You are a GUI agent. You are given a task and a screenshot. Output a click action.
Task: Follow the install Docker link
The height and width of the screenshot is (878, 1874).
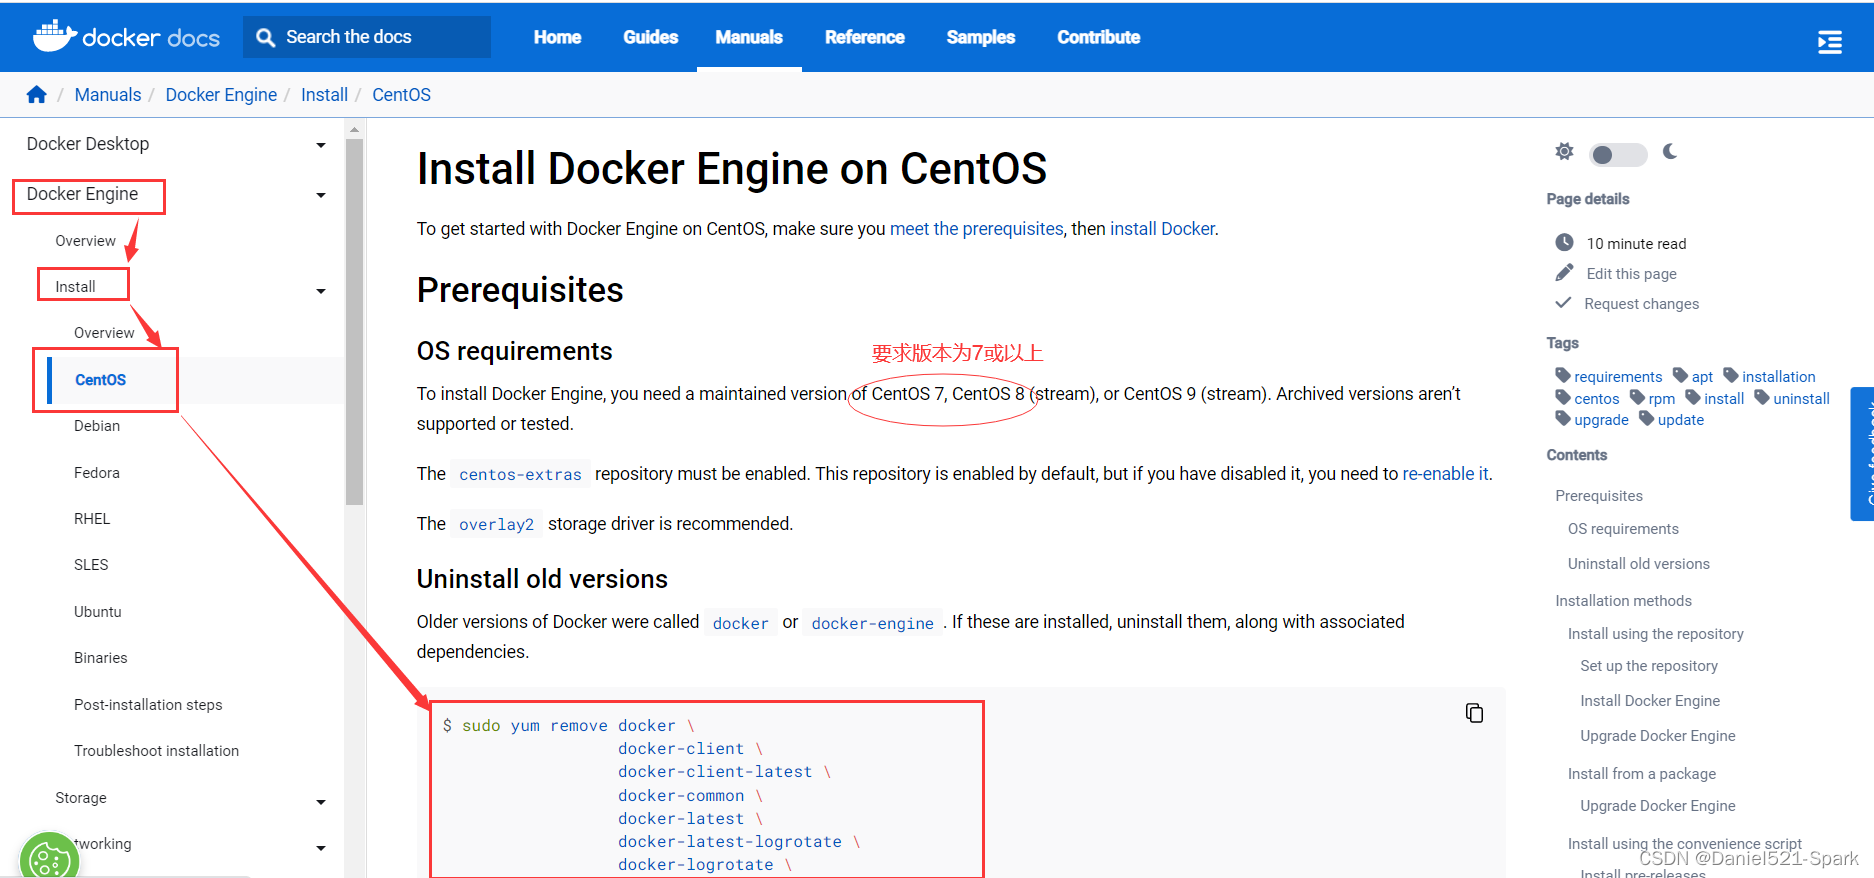1162,228
